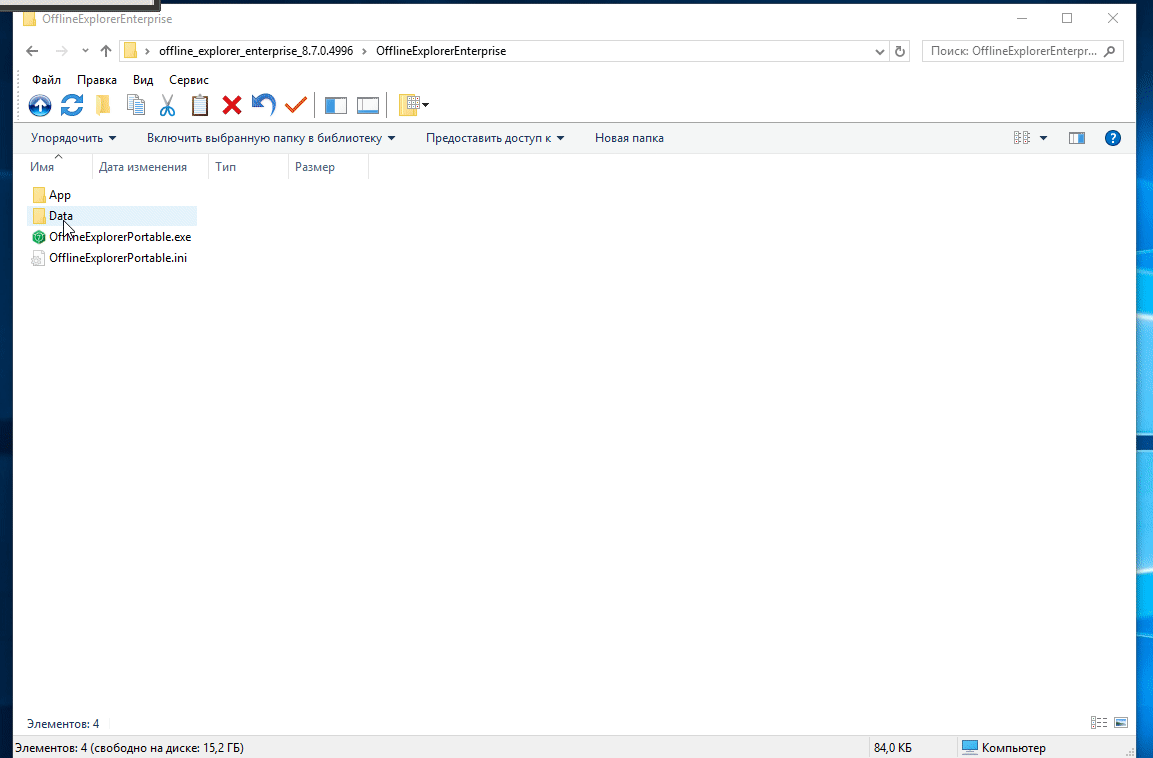Click the change view icon in command bar
The width and height of the screenshot is (1153, 758).
1022,138
